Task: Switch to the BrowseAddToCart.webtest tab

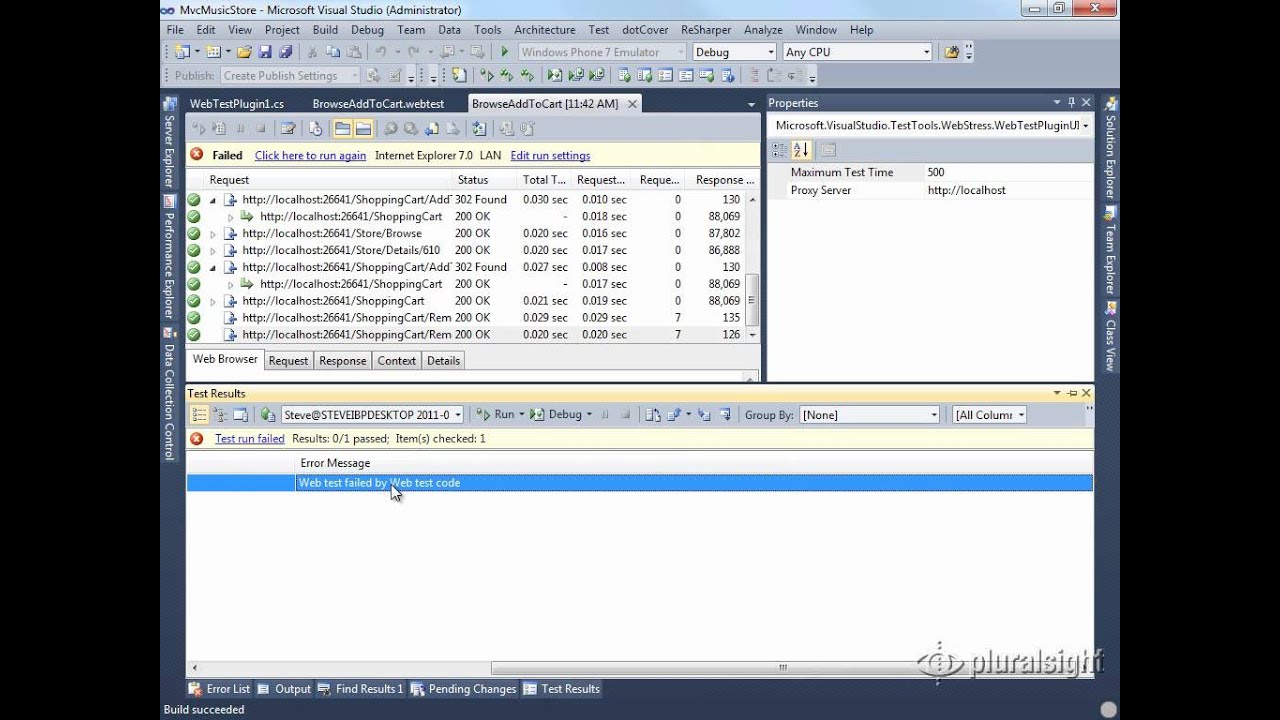Action: click(378, 103)
